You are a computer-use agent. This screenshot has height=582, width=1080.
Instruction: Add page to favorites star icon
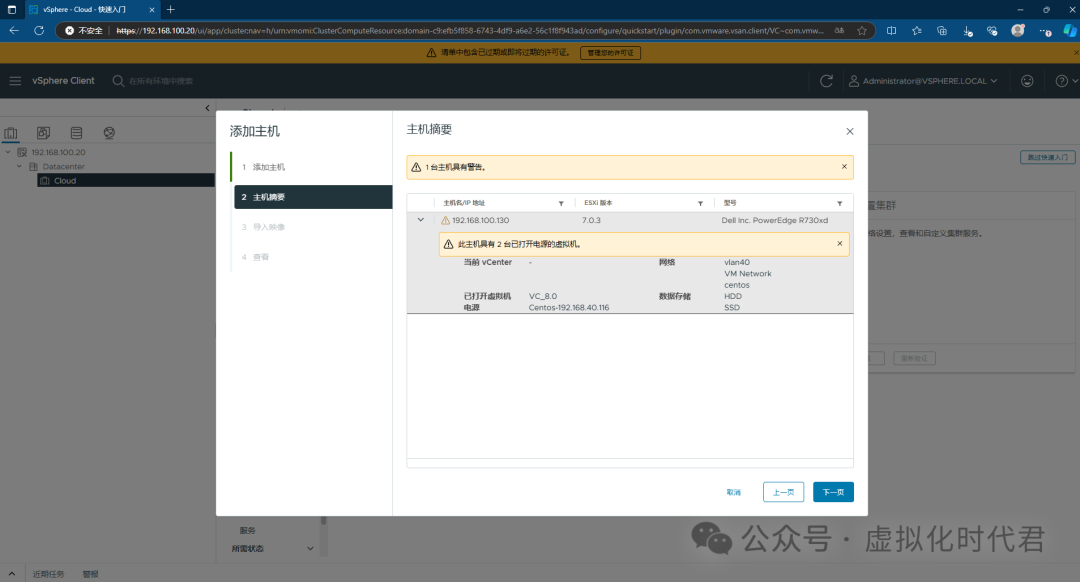(862, 30)
